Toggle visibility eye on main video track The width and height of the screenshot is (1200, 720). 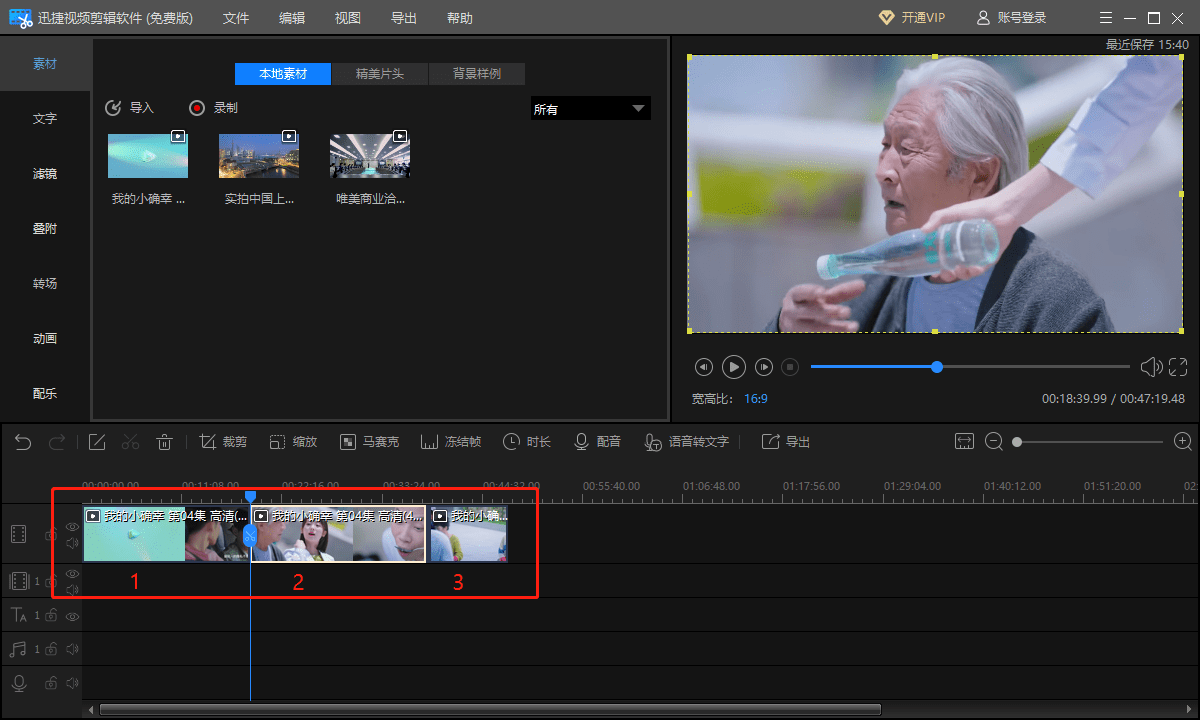tap(72, 526)
